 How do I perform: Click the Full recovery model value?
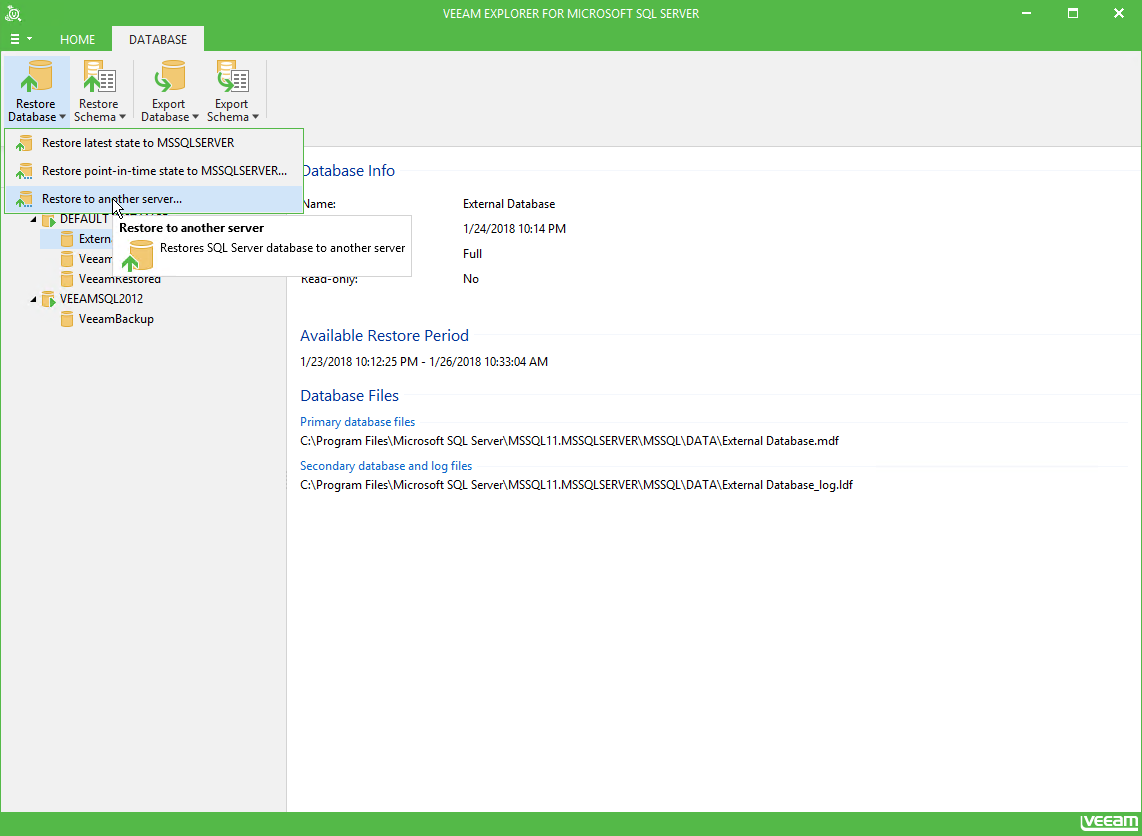(472, 253)
